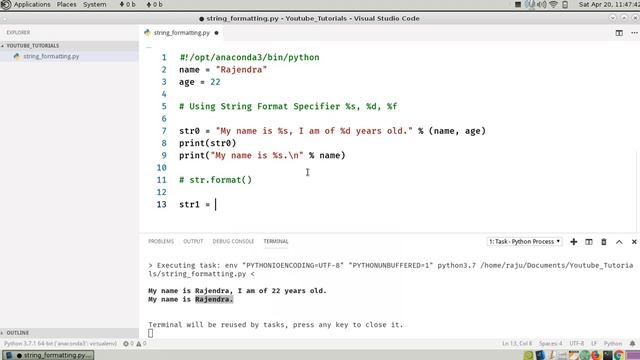This screenshot has width=640, height=360.
Task: Click the volume speaker icon in system tray
Action: (542, 4)
